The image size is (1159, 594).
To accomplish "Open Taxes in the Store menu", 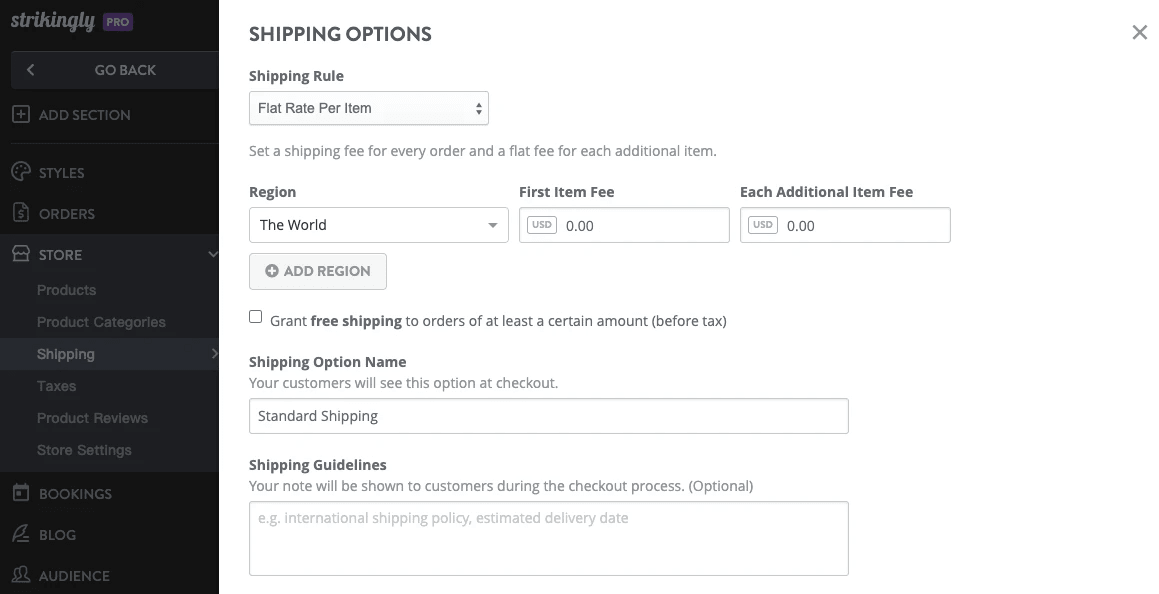I will coord(56,386).
